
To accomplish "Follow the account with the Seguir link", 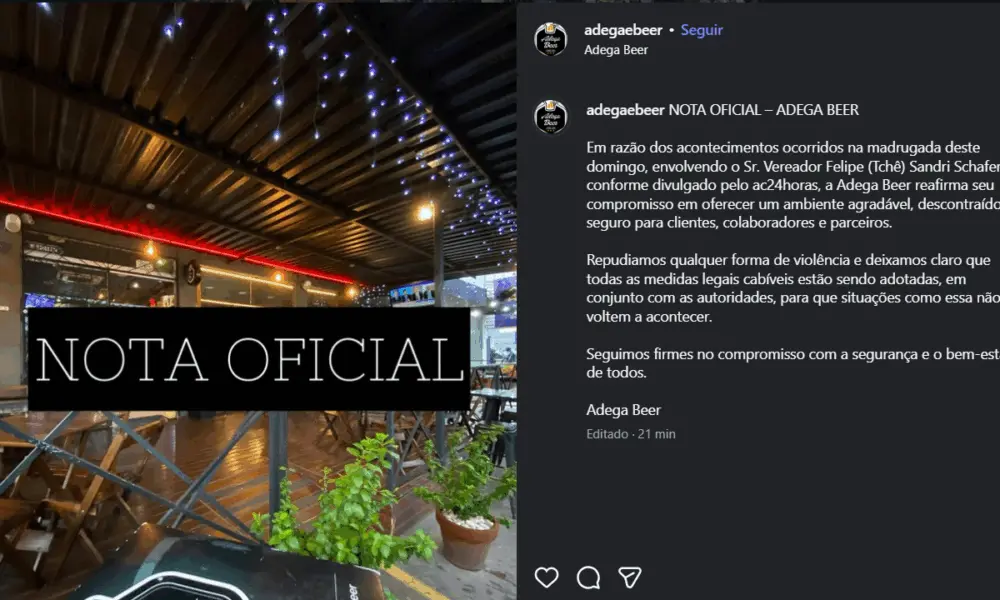I will point(702,30).
